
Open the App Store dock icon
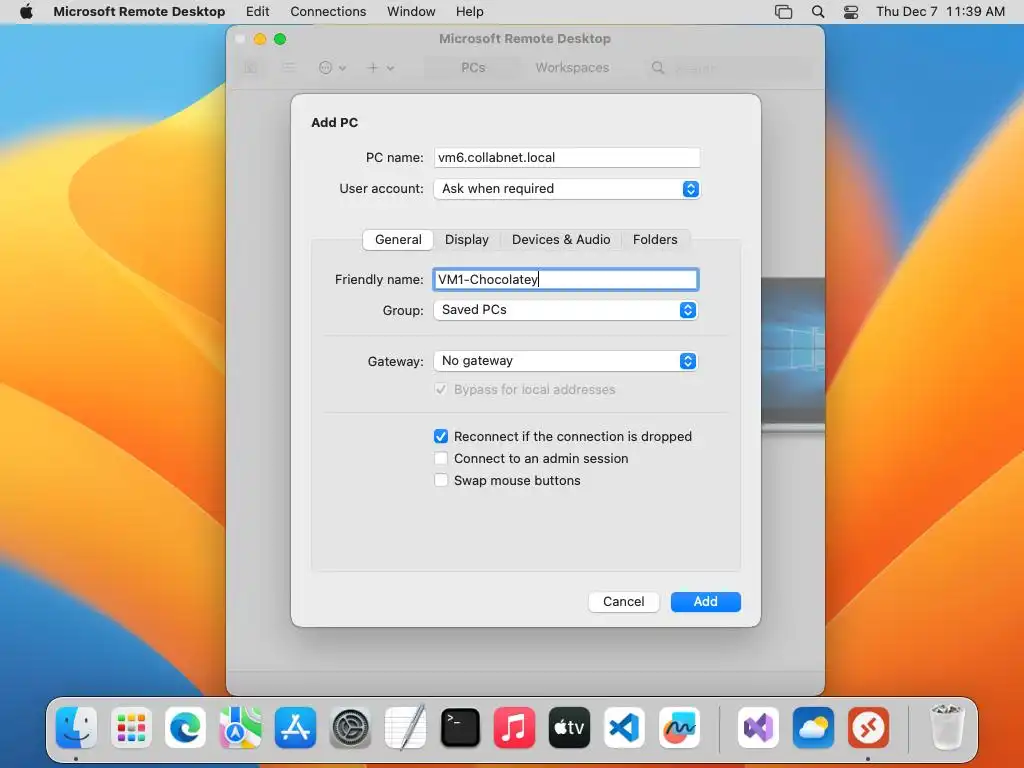tap(295, 727)
